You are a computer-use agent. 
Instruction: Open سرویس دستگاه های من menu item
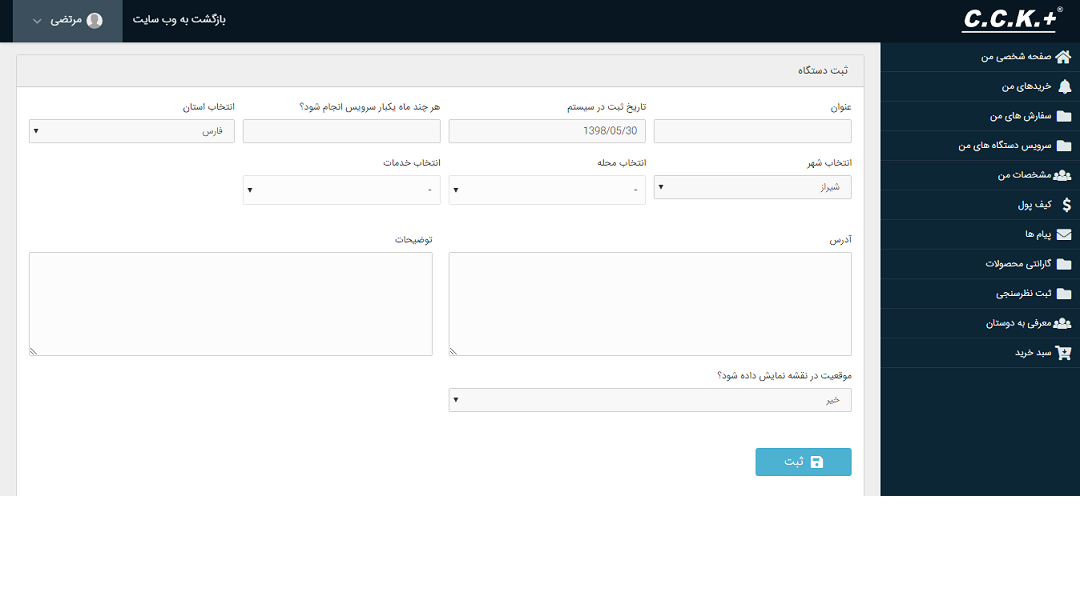[x=980, y=145]
